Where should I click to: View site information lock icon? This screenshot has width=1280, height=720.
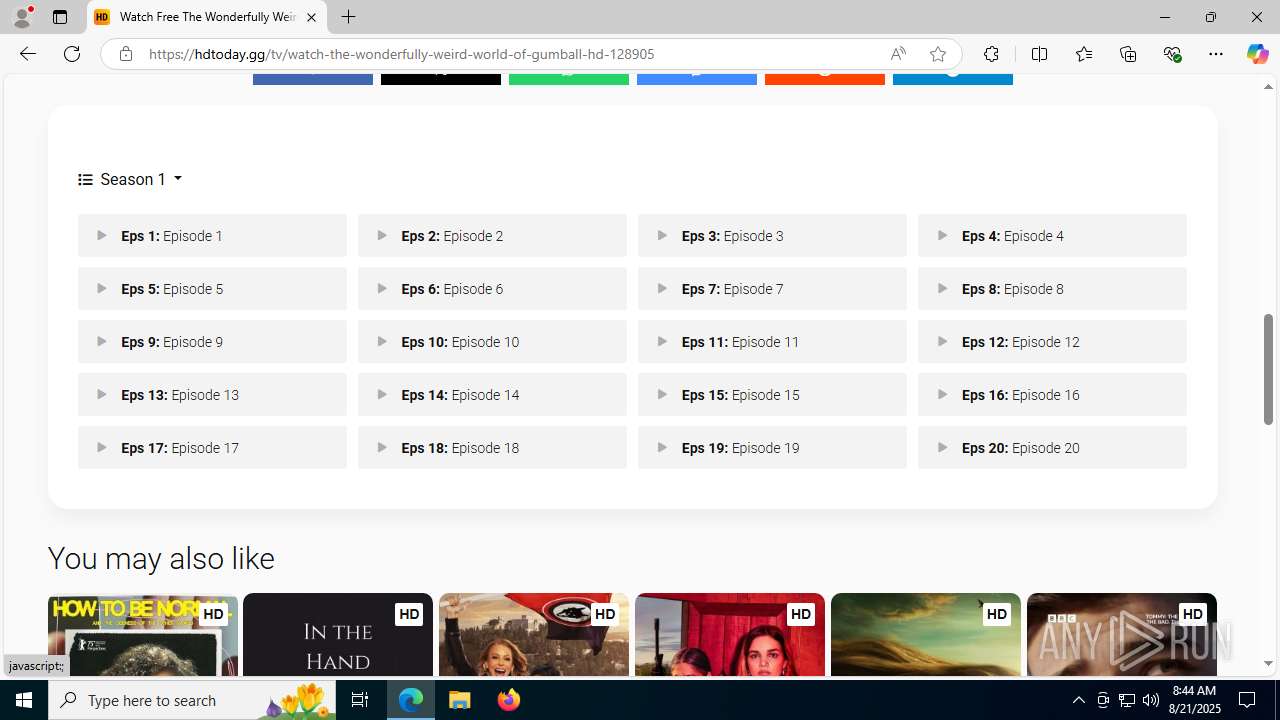point(125,54)
